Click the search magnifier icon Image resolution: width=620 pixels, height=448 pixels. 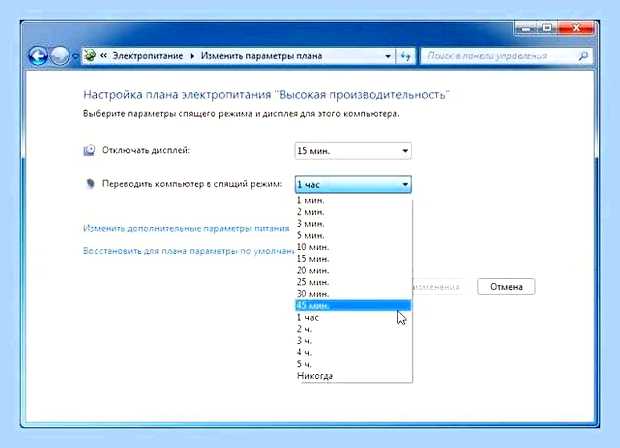click(583, 56)
